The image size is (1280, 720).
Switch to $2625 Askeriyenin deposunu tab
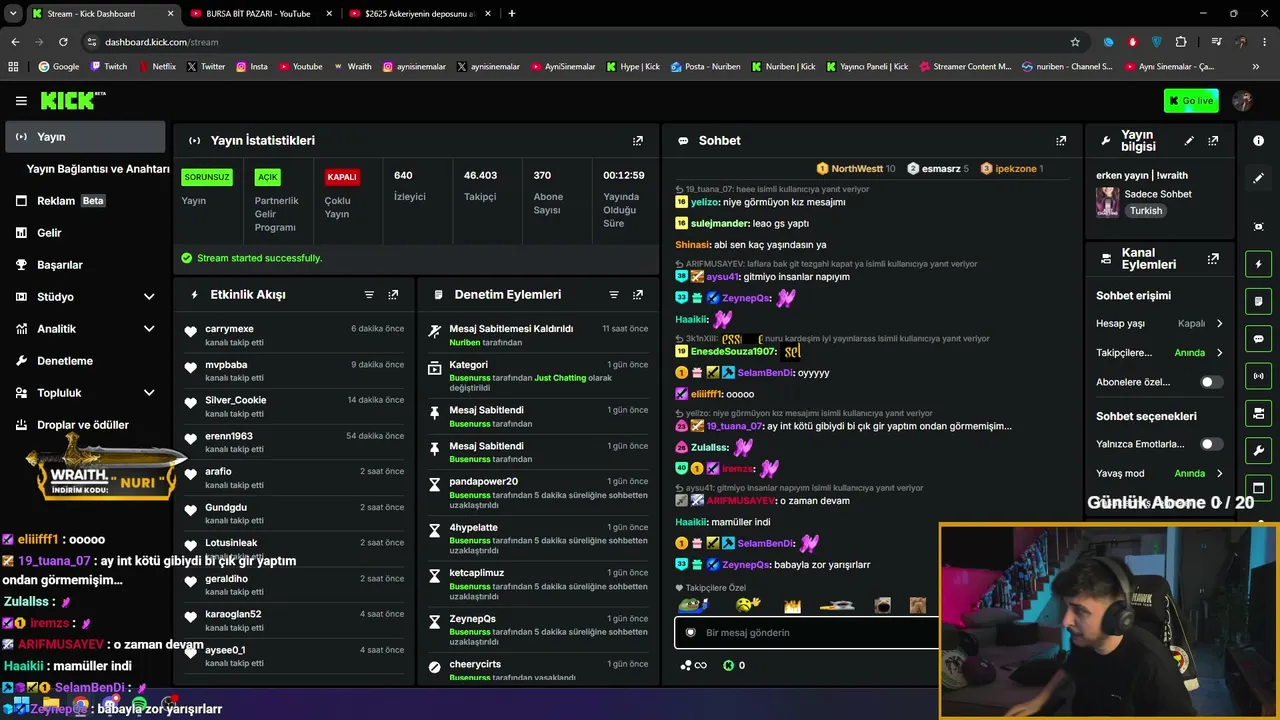tap(419, 14)
